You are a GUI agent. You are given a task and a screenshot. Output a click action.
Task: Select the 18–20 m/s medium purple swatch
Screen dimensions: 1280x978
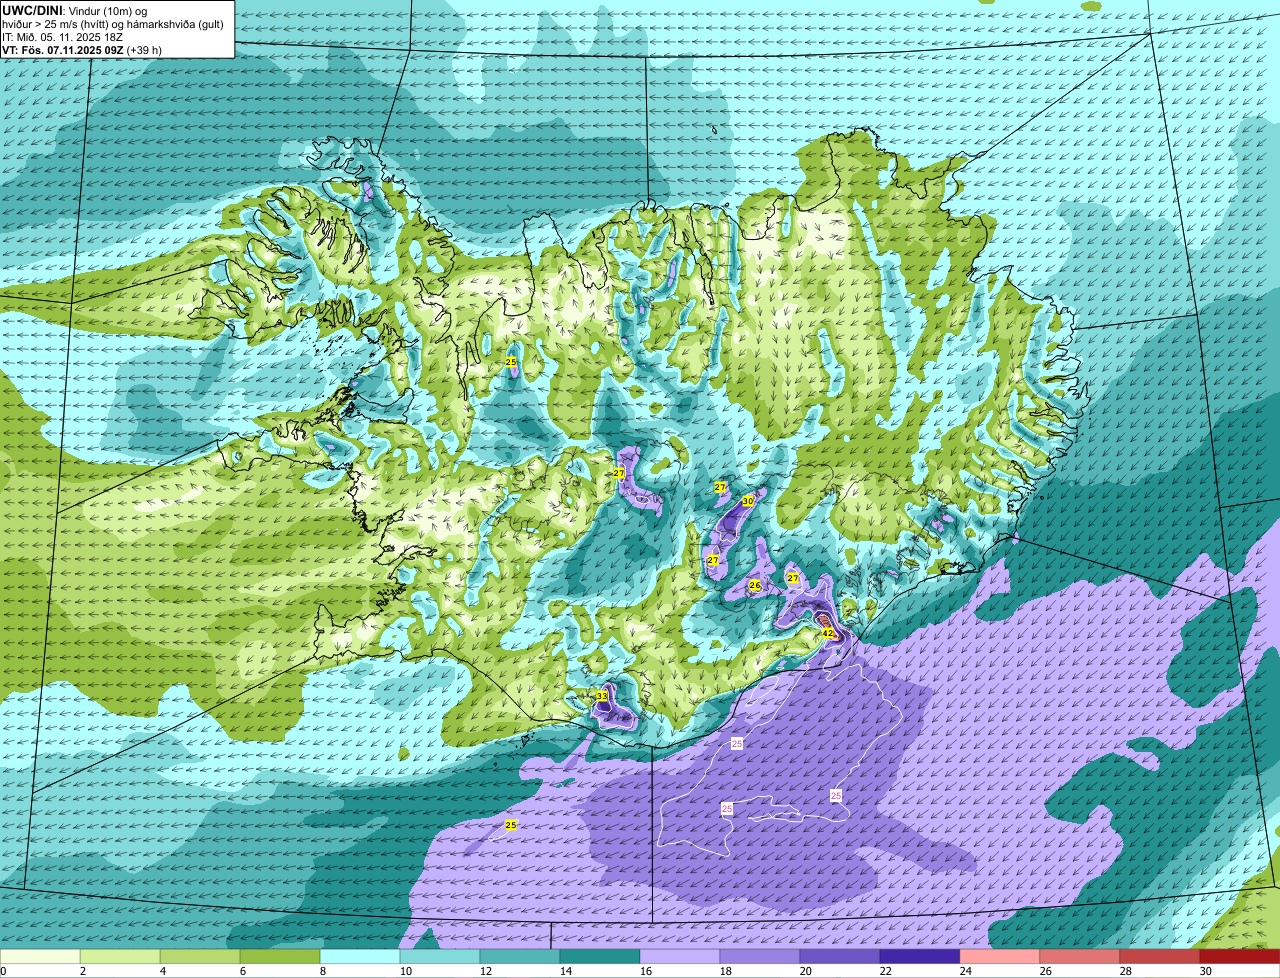[x=760, y=957]
